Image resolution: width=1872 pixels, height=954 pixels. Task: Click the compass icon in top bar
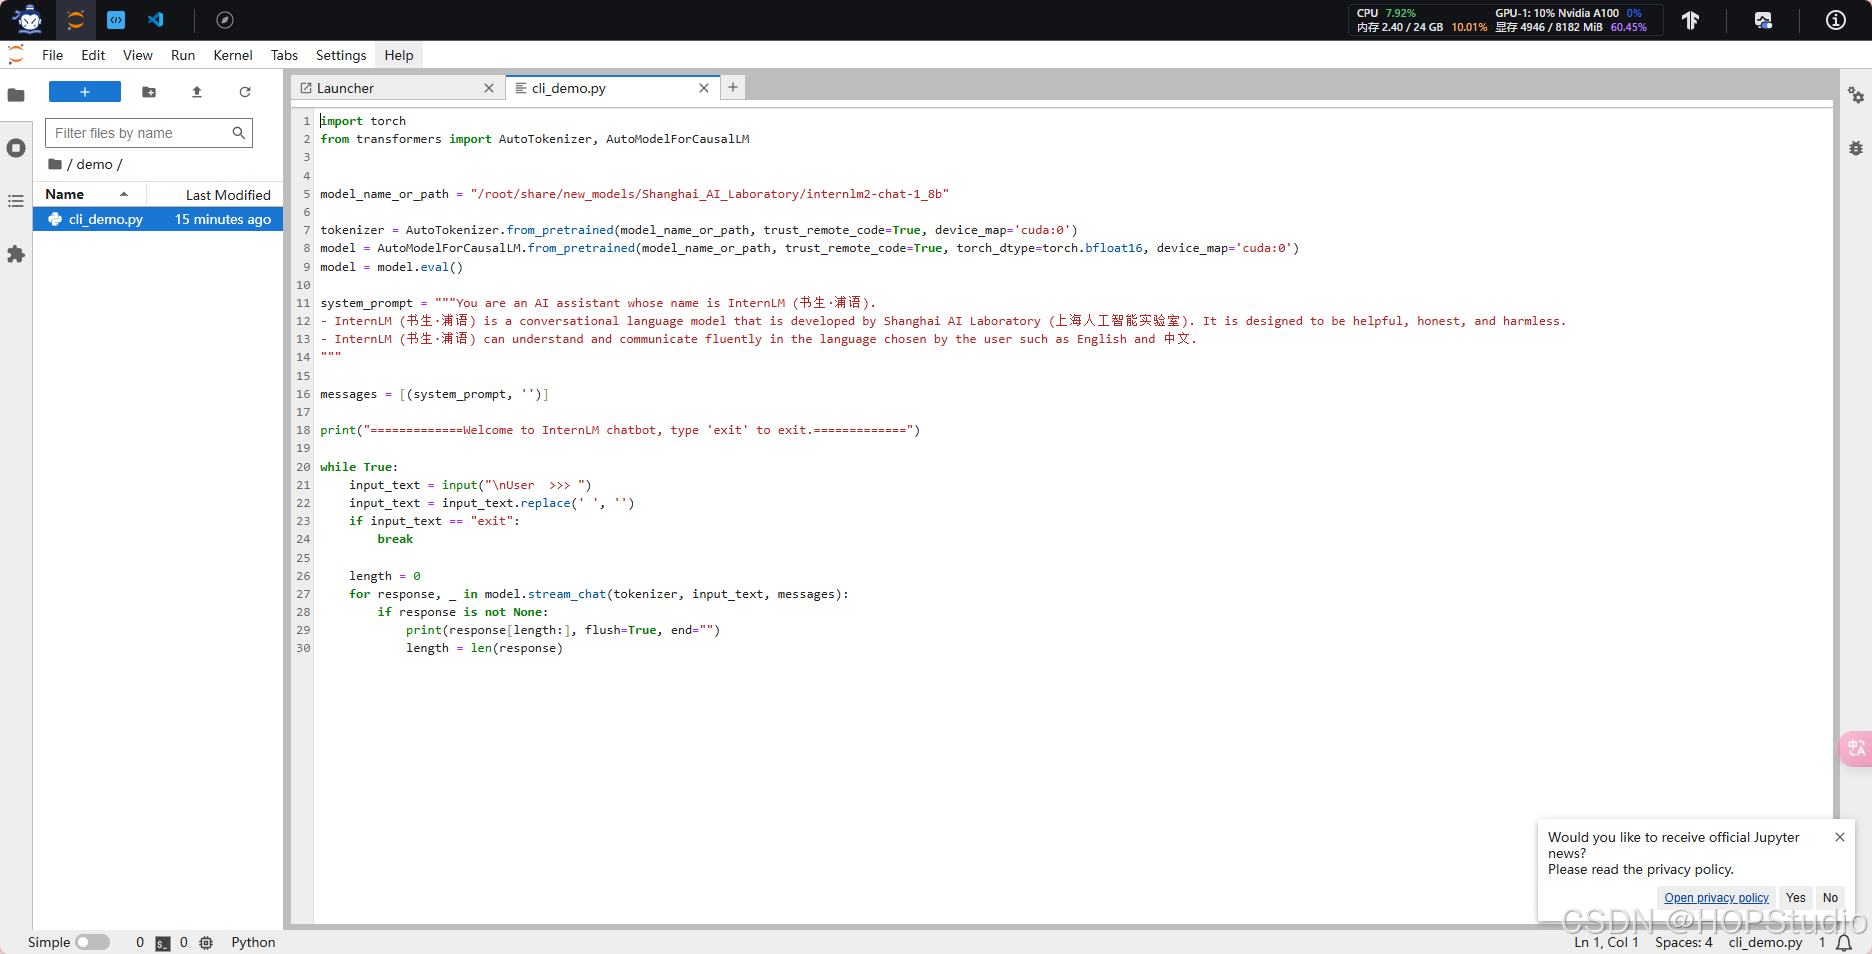tap(225, 20)
